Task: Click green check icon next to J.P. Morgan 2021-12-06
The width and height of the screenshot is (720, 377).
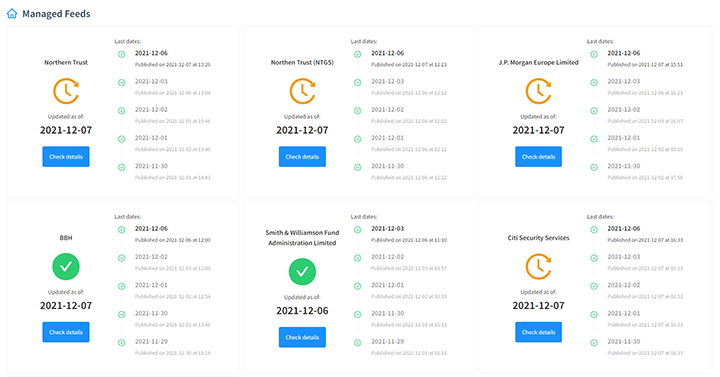Action: 594,54
